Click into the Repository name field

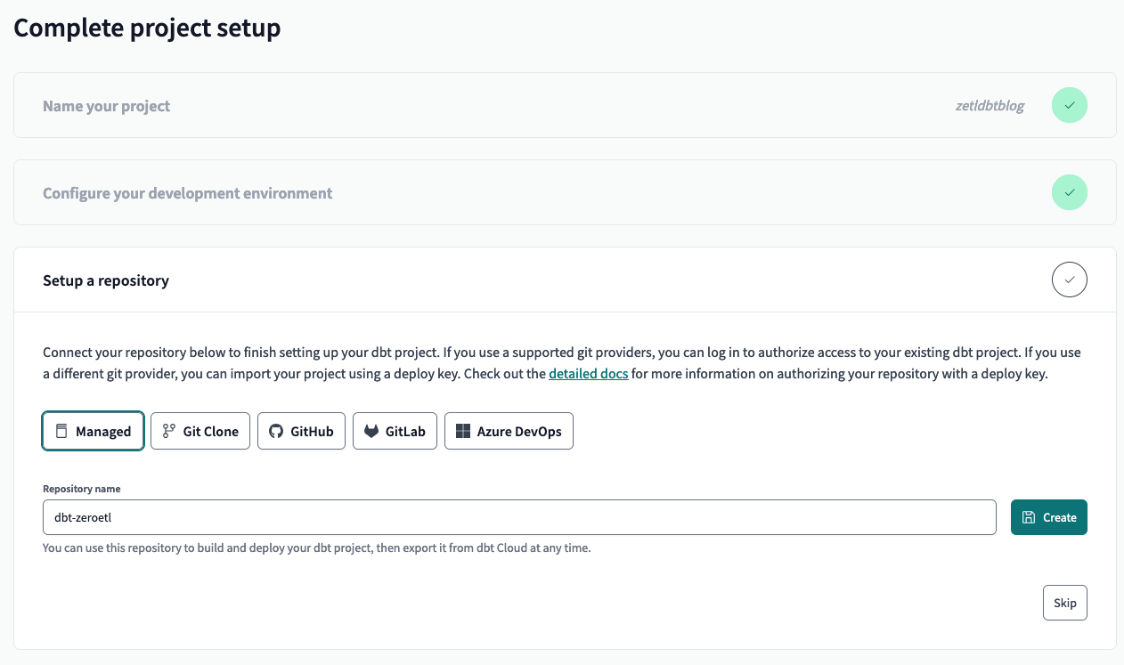pos(519,517)
